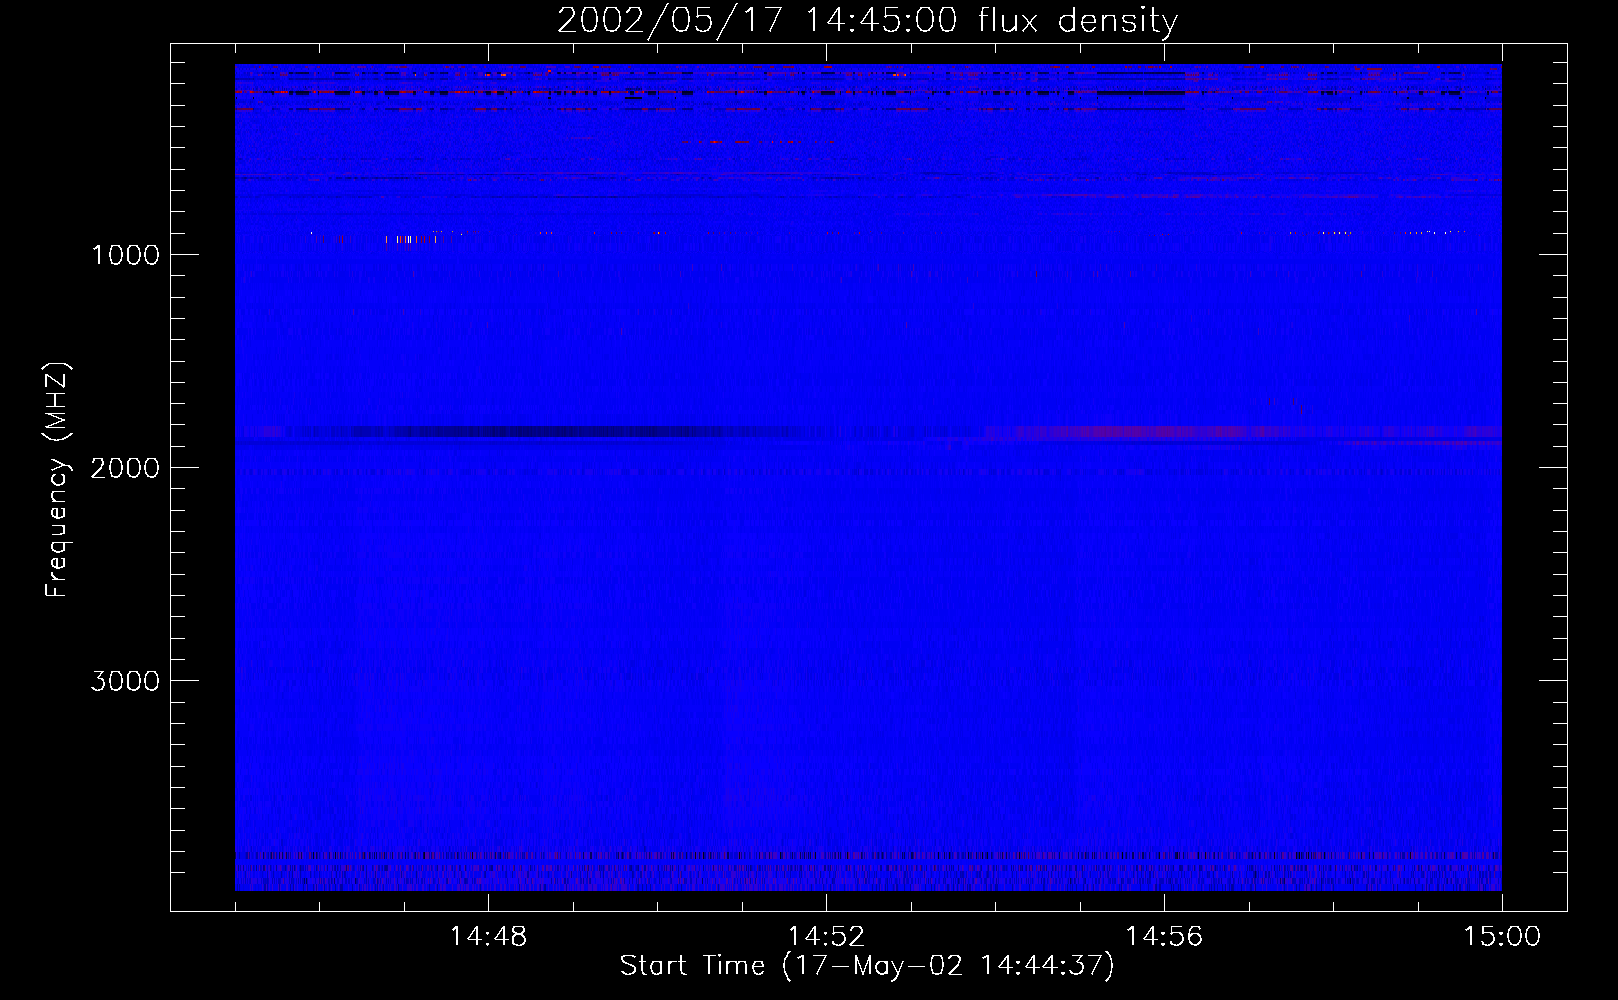
Task: Click the "Frequency (MHZ)" y-axis label
Action: (x=57, y=480)
